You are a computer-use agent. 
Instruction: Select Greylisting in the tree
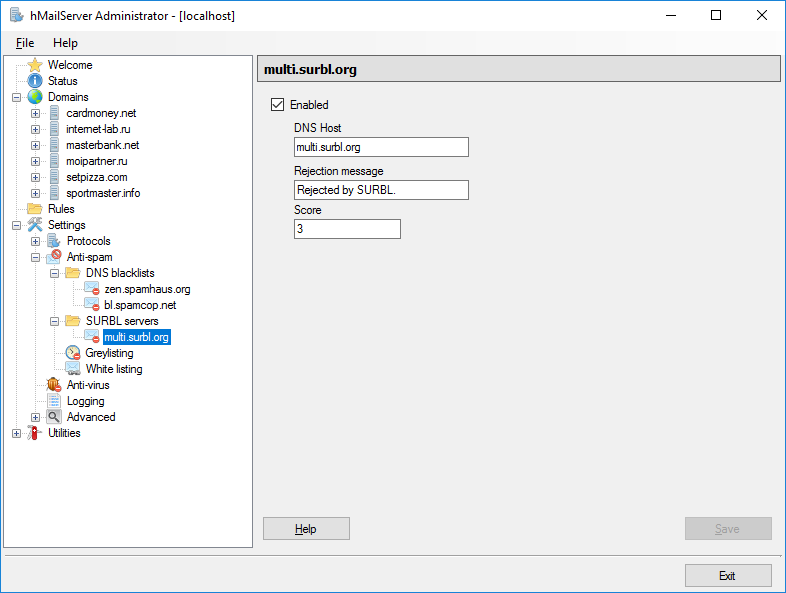tap(109, 353)
